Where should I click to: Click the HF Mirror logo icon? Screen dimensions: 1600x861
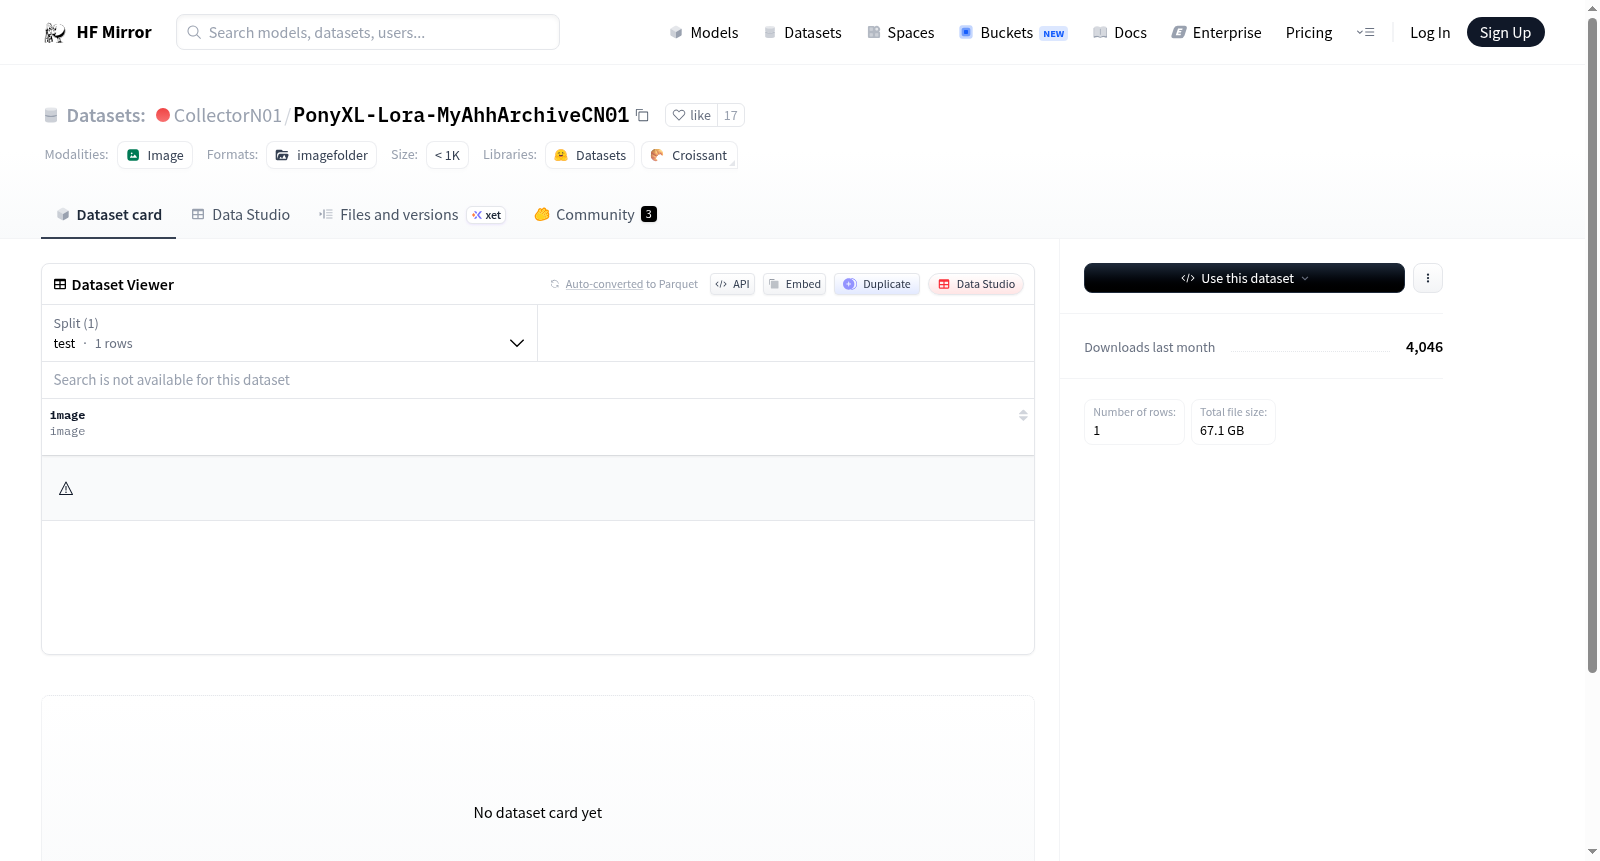[55, 33]
